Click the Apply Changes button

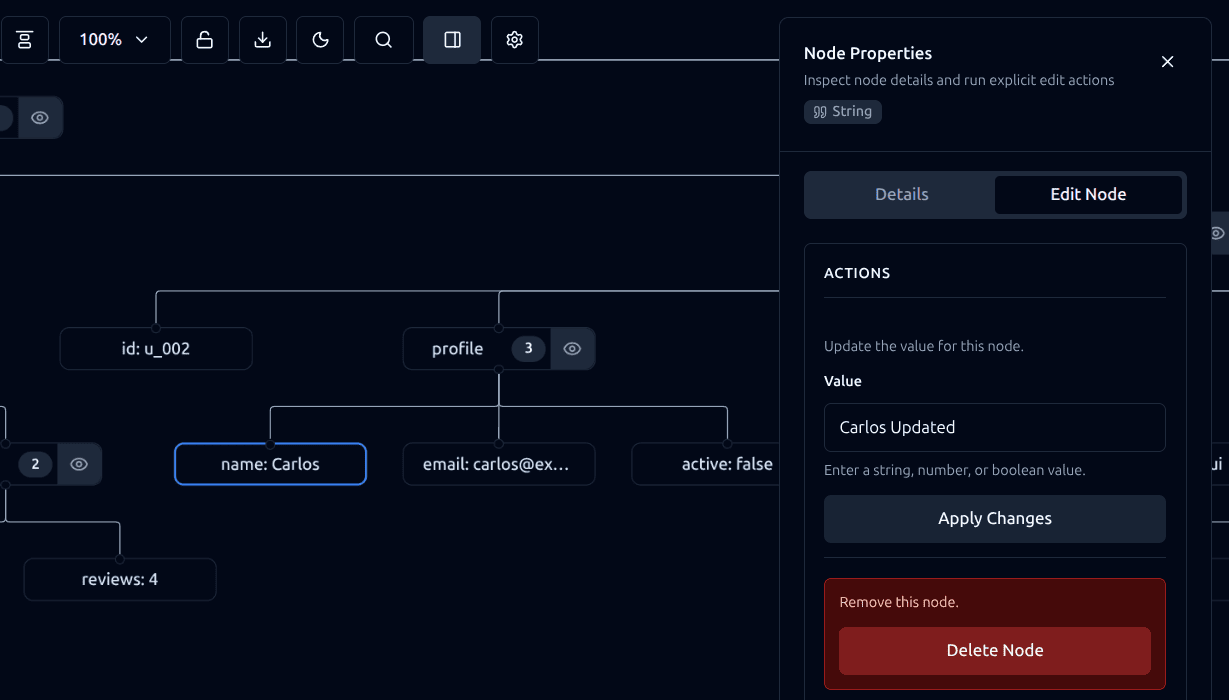pyautogui.click(x=995, y=518)
